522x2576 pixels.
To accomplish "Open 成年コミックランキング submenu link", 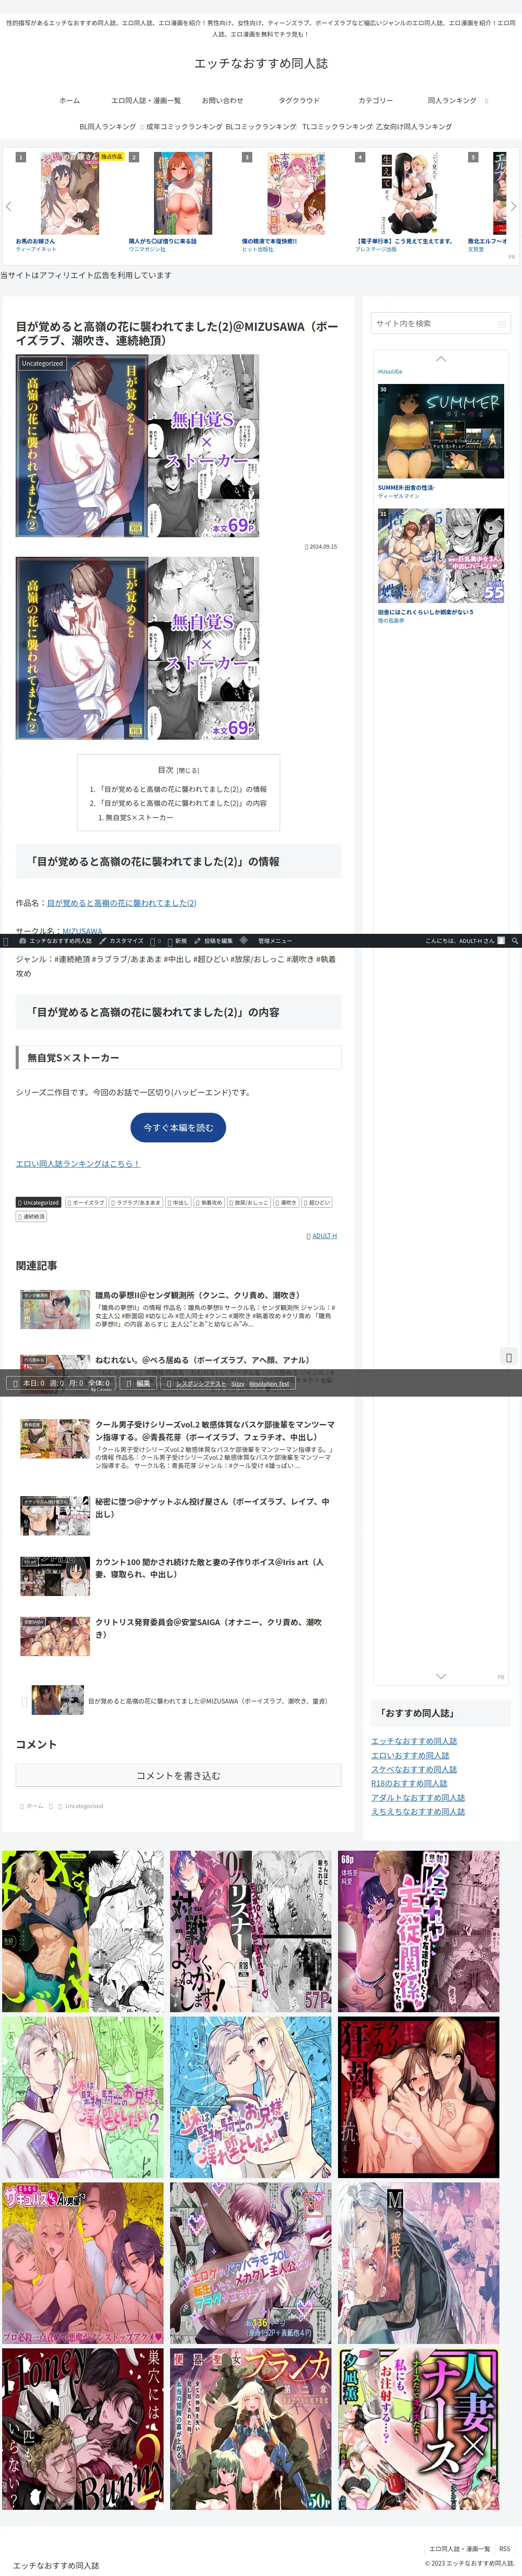I will [183, 127].
